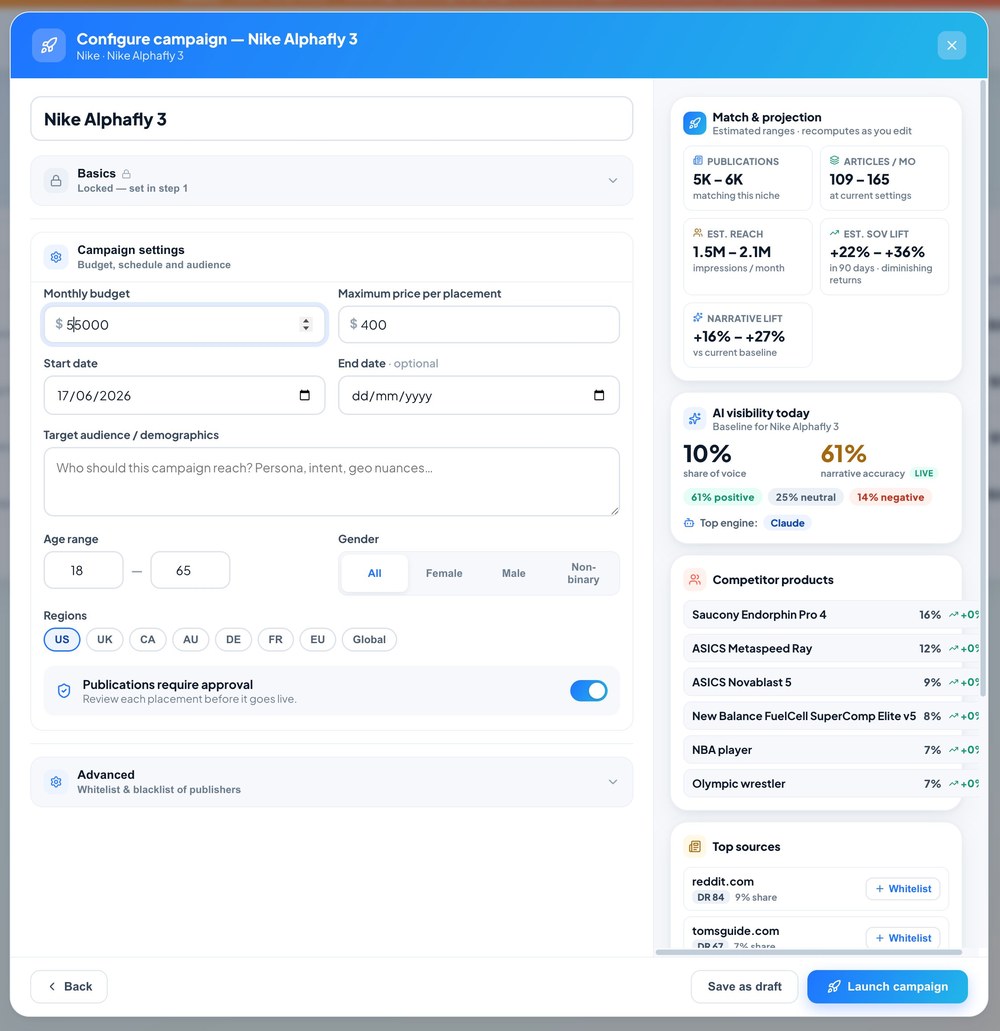Click the Advanced section gear icon
Image resolution: width=1000 pixels, height=1031 pixels.
[56, 782]
